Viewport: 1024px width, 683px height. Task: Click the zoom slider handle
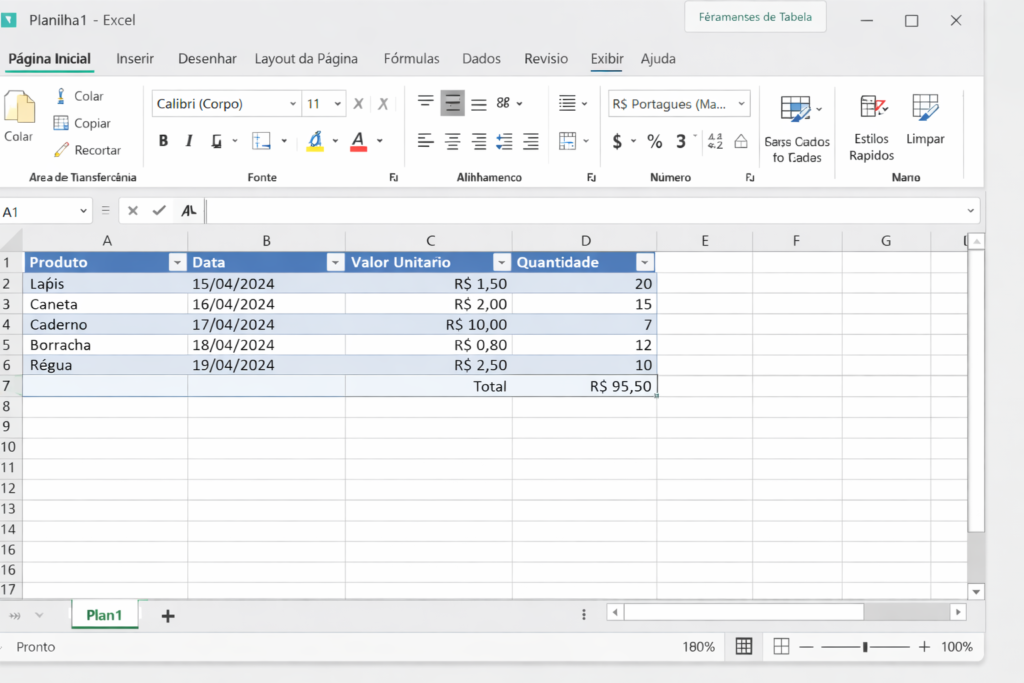(x=865, y=647)
